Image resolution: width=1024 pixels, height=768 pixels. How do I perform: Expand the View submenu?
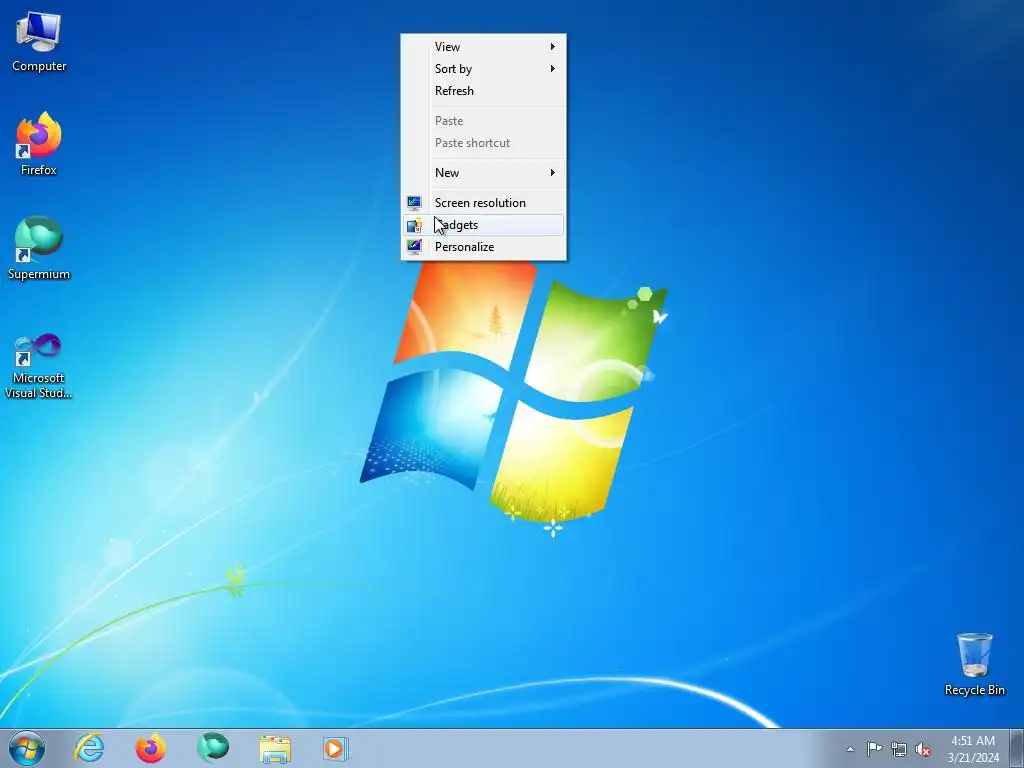pyautogui.click(x=483, y=46)
